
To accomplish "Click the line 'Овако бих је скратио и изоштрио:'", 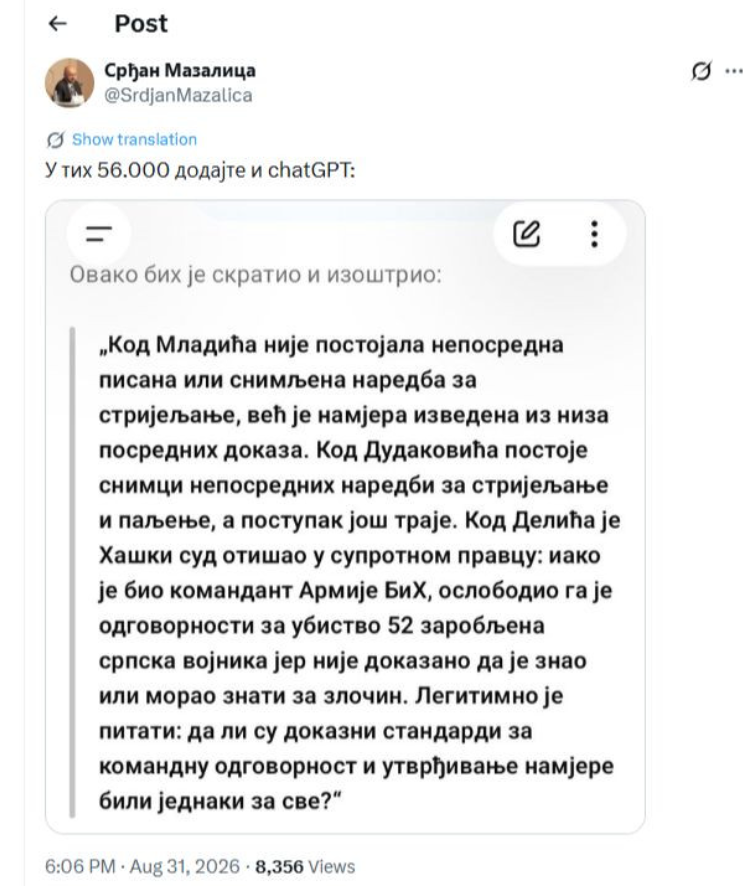I will (255, 275).
